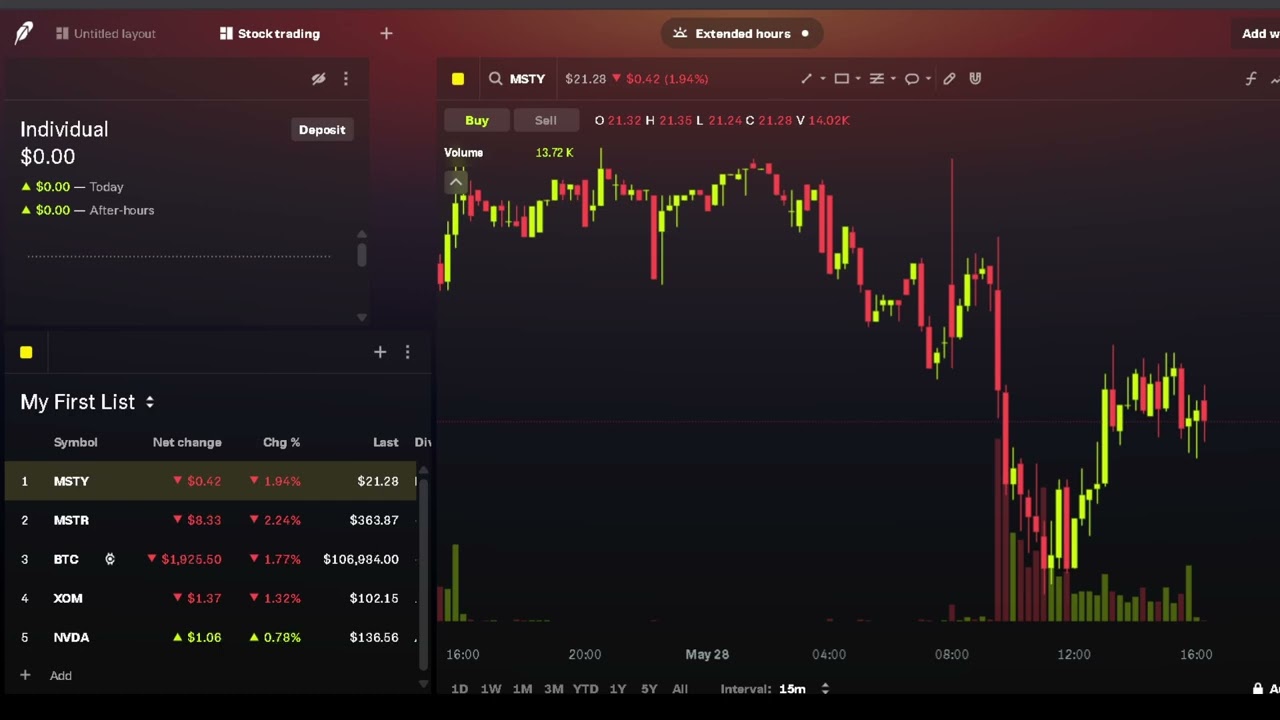
Task: Click the interval up/down stepper arrows
Action: click(x=825, y=689)
